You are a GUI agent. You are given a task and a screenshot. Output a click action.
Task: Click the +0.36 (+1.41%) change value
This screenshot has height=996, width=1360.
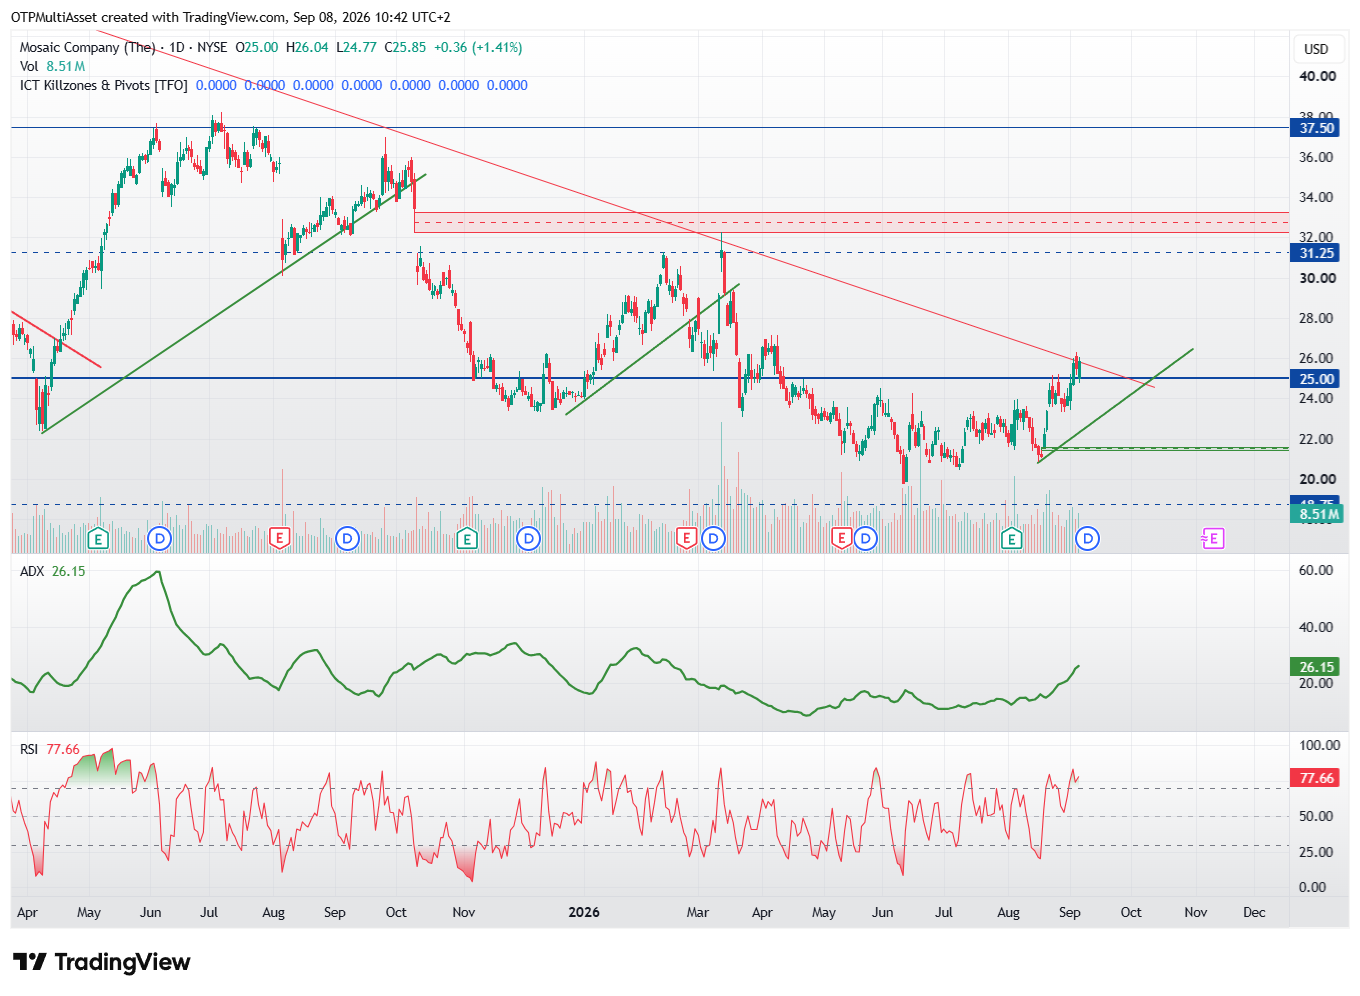click(x=478, y=47)
